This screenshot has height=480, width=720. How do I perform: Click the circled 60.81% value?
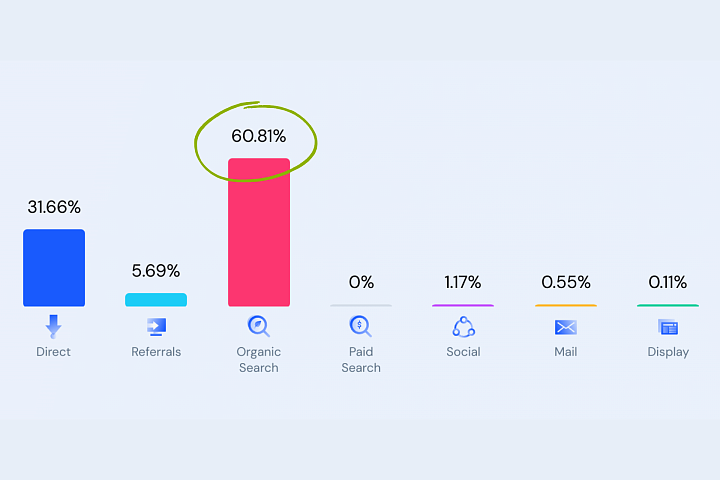point(259,136)
